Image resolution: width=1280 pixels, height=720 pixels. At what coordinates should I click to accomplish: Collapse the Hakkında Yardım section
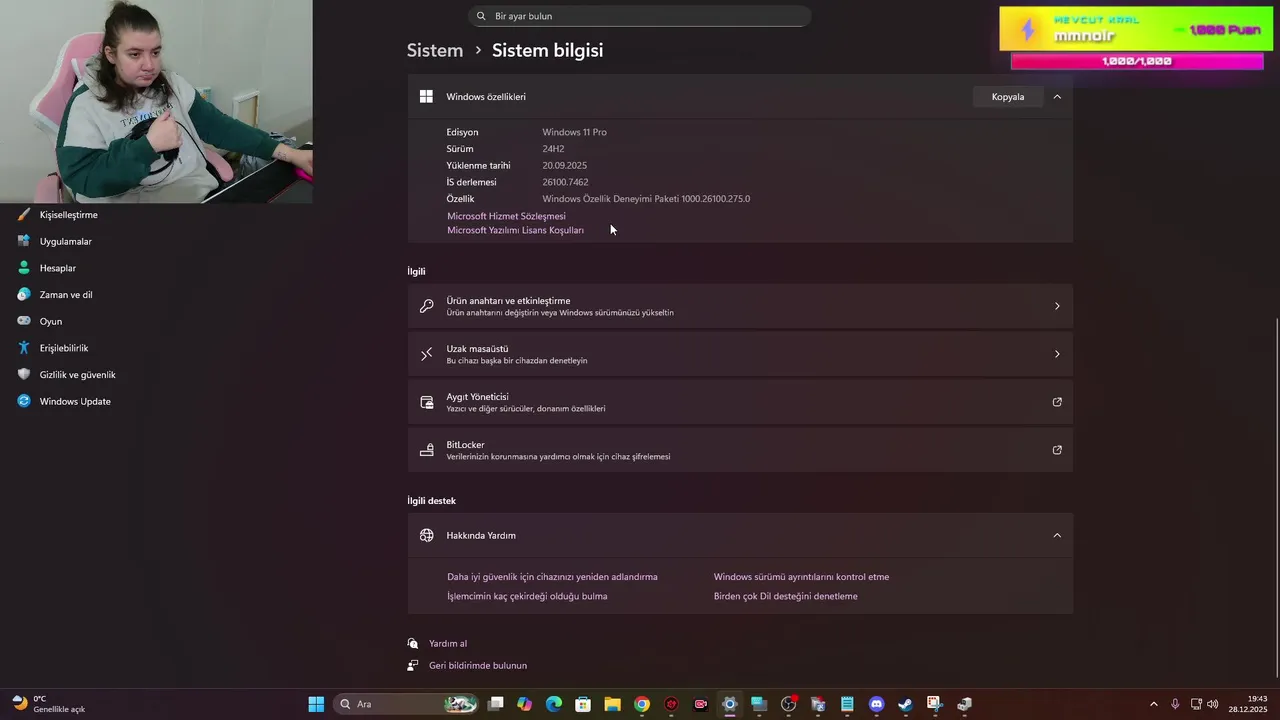click(x=1057, y=535)
